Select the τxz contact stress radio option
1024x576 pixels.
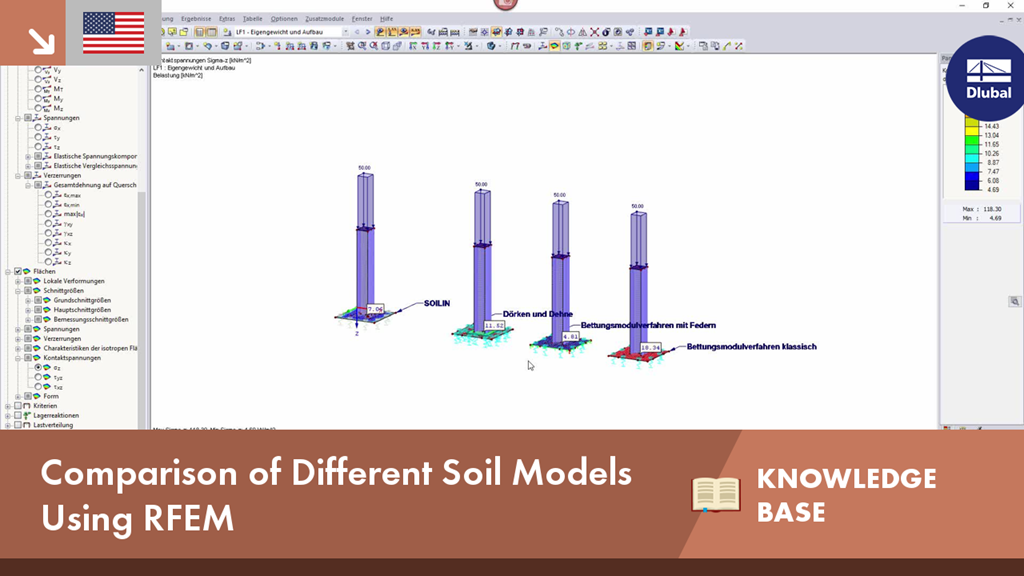pyautogui.click(x=39, y=387)
